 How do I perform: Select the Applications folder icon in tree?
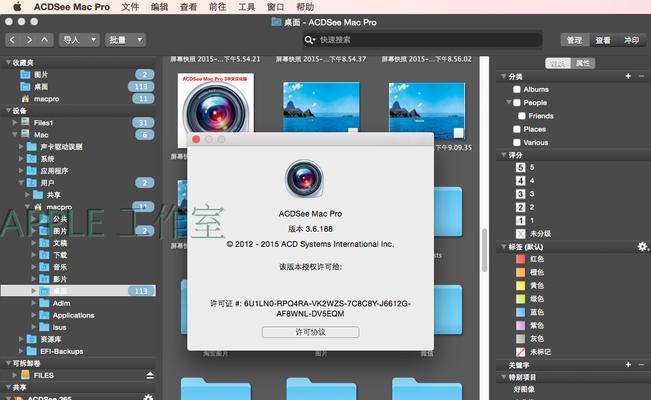(44, 315)
